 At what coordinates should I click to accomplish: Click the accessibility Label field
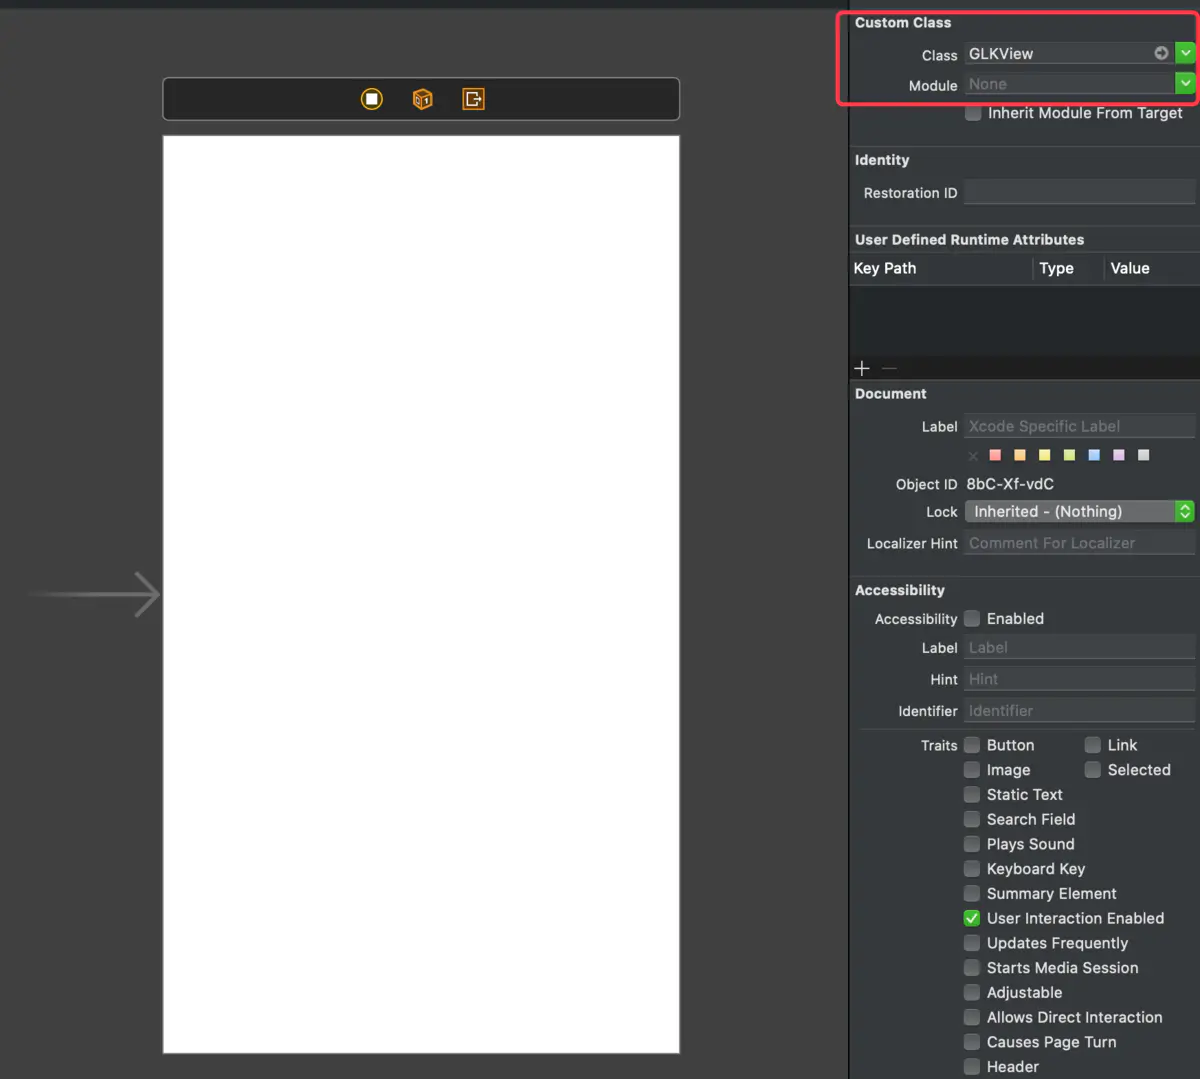pos(1080,648)
